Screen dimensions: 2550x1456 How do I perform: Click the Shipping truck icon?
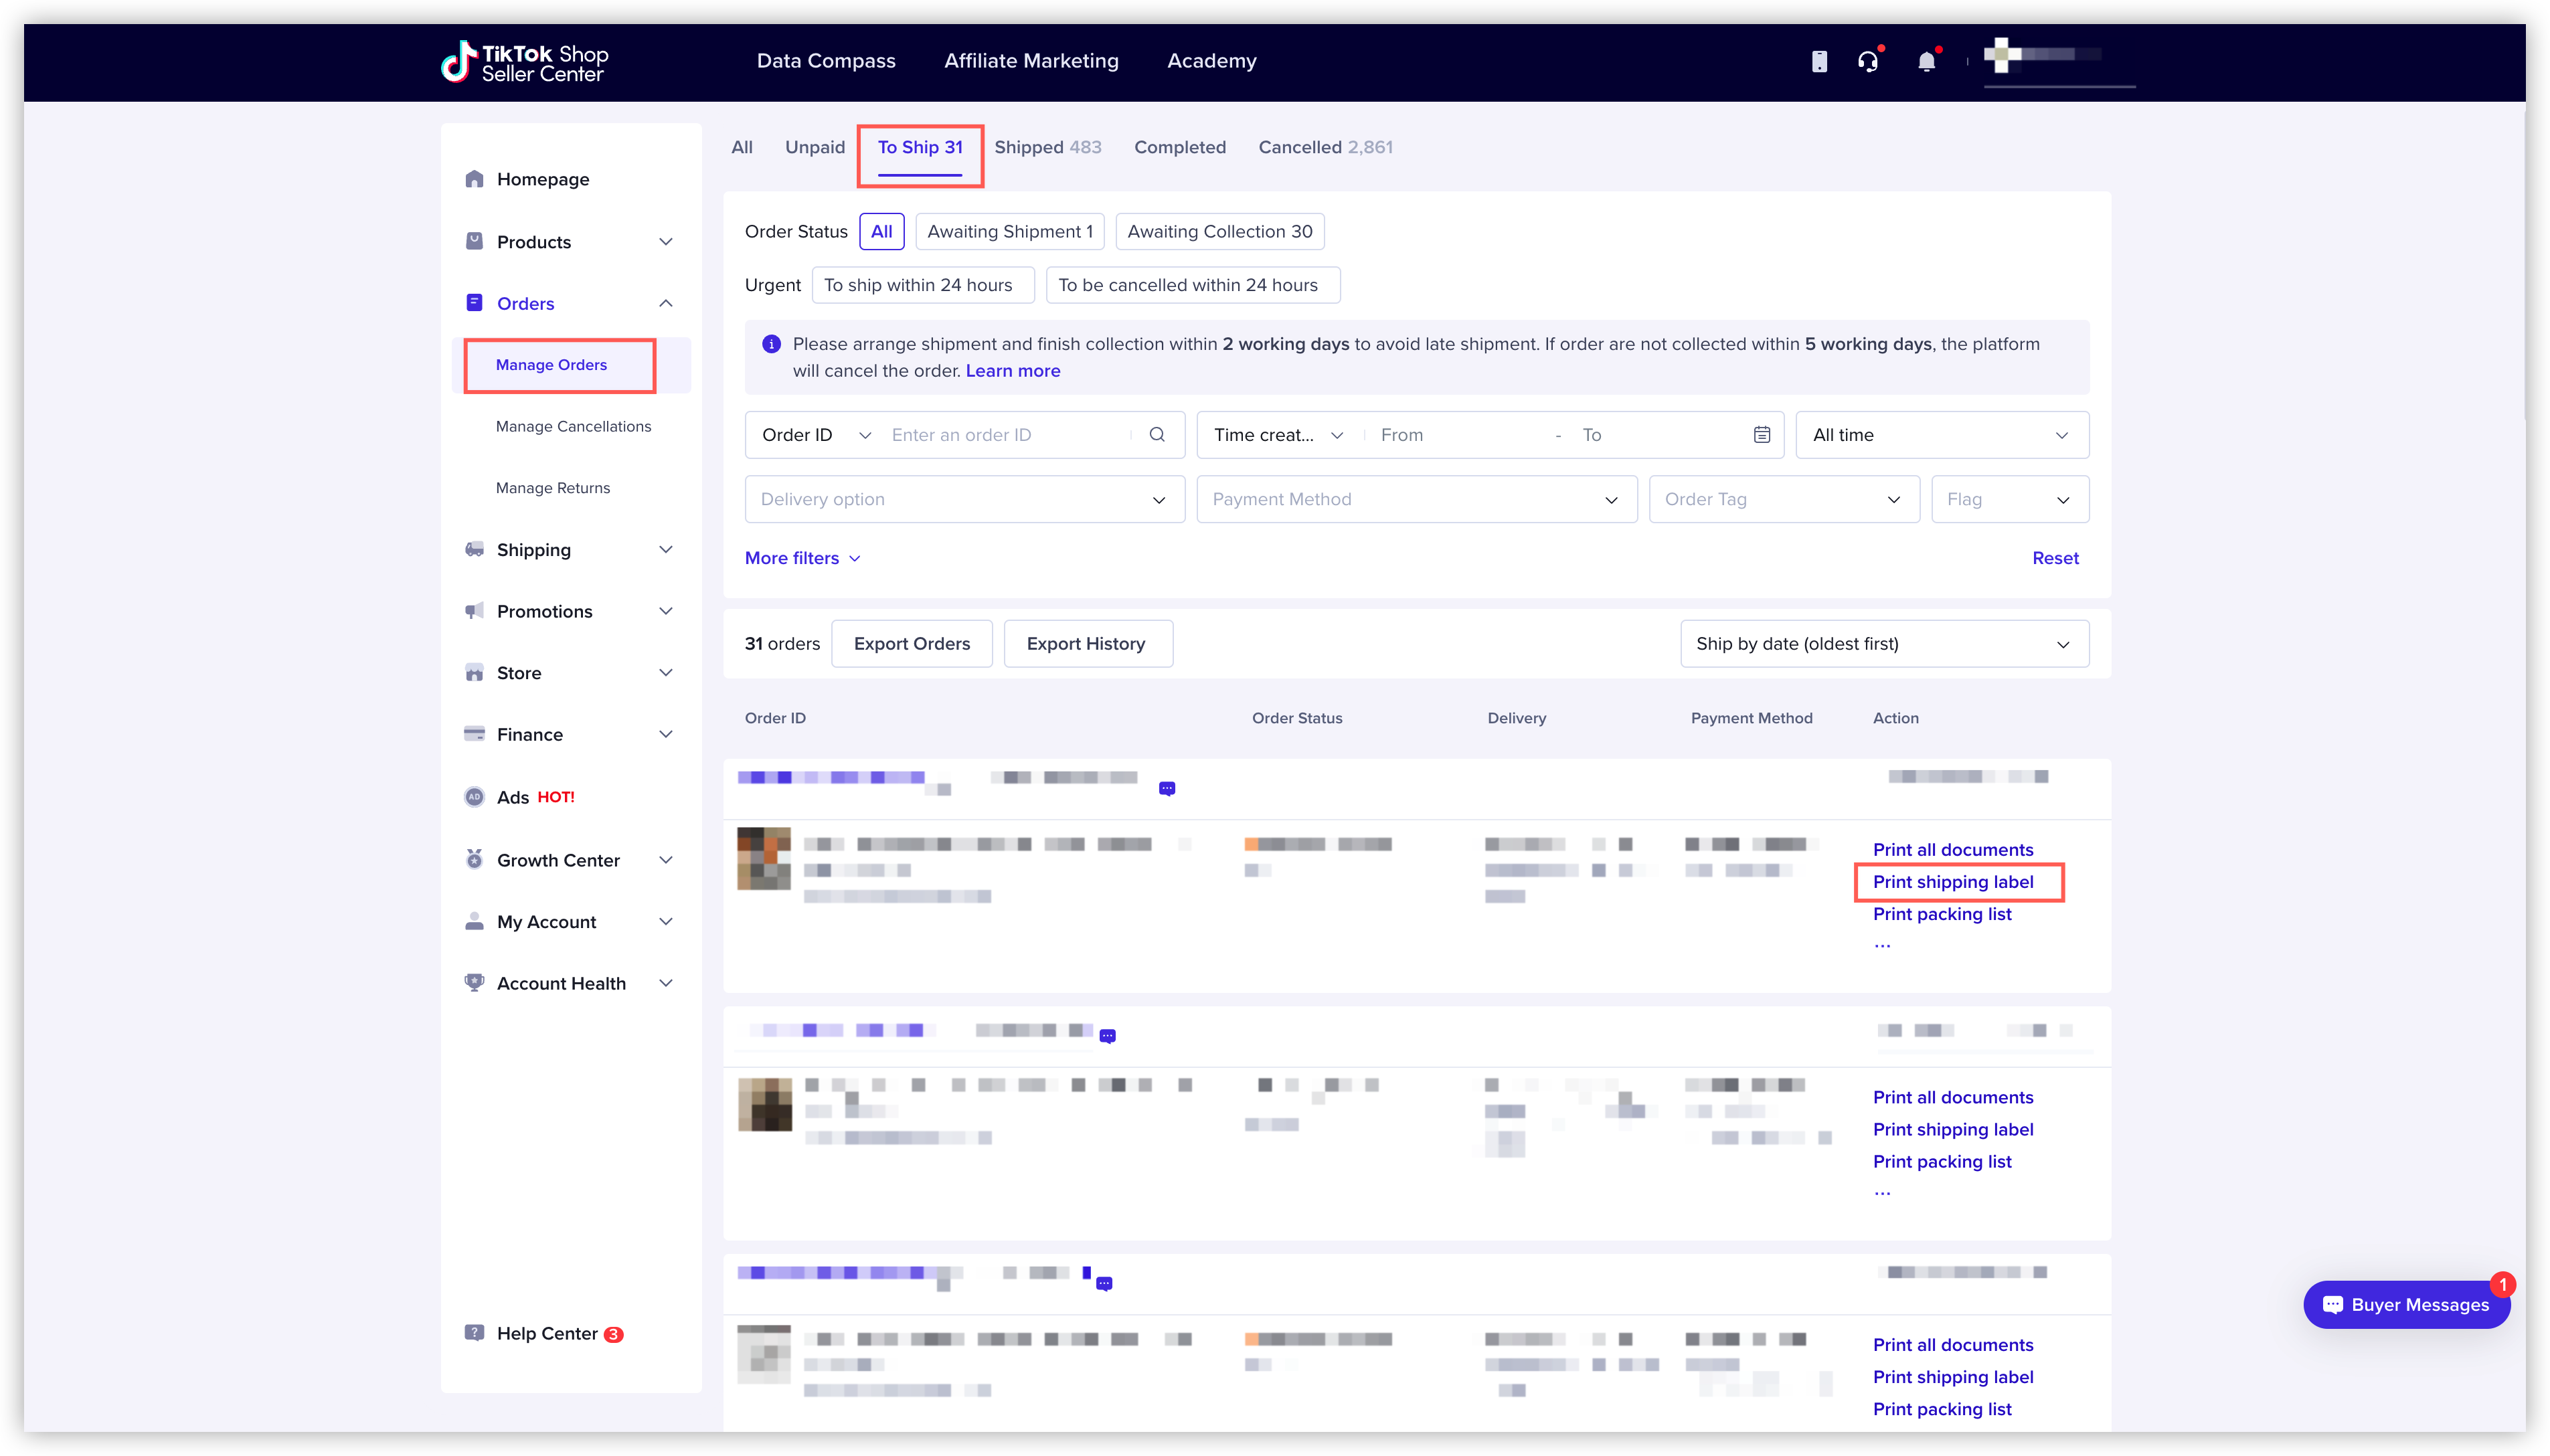[x=474, y=549]
